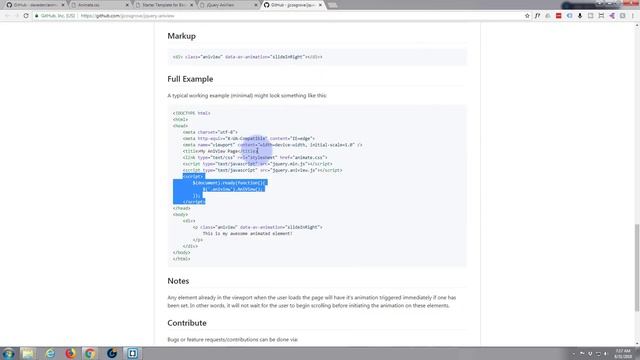Screen dimensions: 640x360
Task: Click the purple share-like extension icon
Action: pyautogui.click(x=612, y=16)
